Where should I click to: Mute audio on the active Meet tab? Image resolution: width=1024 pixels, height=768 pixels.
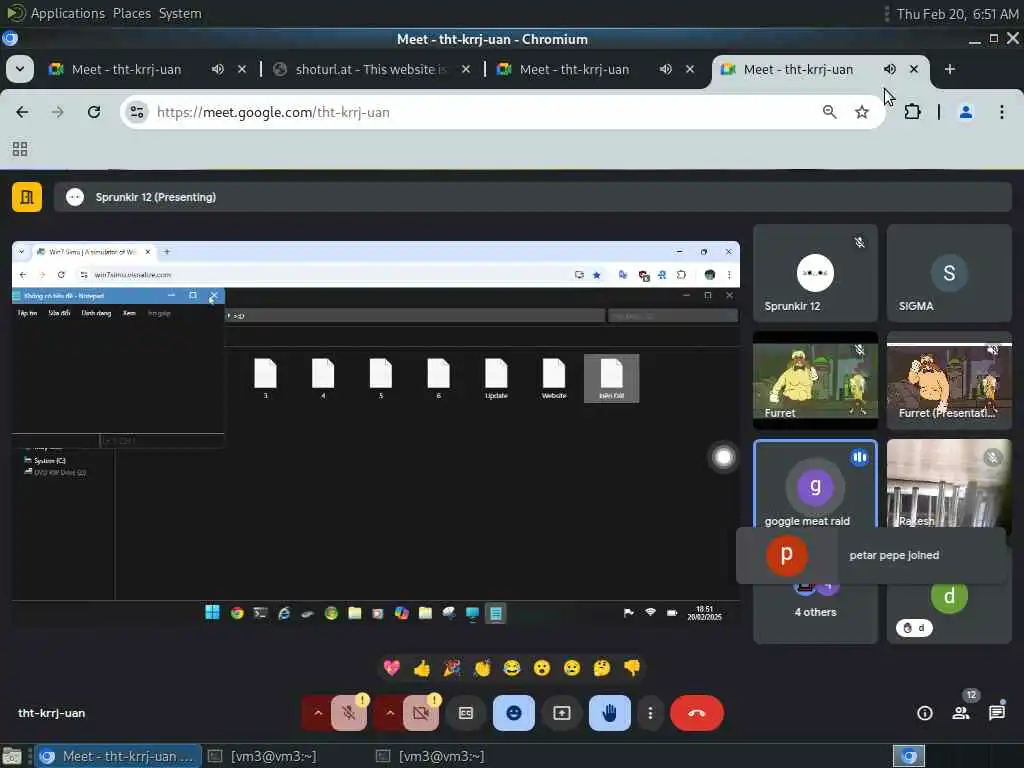(x=889, y=69)
